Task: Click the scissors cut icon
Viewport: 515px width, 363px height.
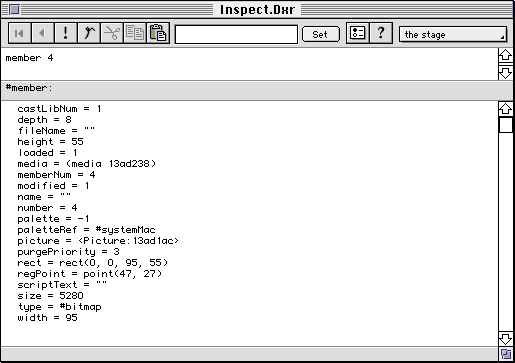Action: point(112,33)
